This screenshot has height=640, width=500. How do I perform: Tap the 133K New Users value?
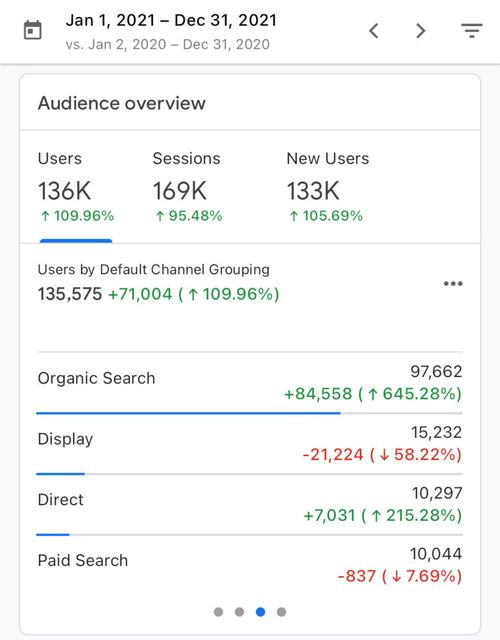(x=313, y=191)
